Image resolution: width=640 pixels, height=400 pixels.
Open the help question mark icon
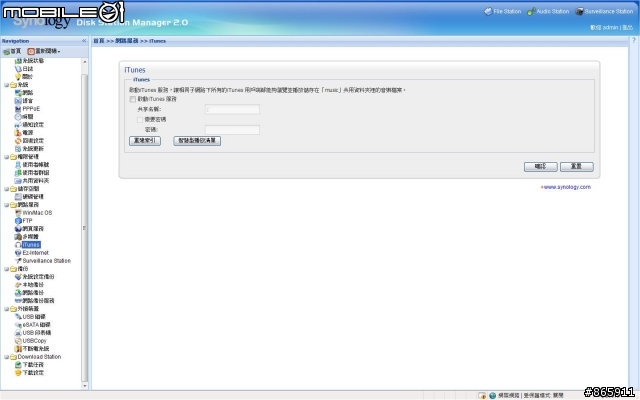coord(634,40)
